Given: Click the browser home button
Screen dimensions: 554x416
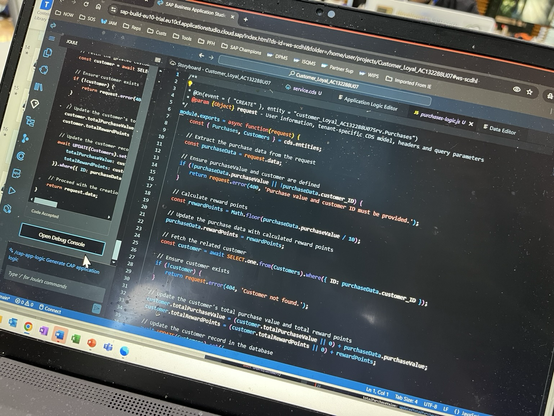Looking at the screenshot, I should click(99, 7).
